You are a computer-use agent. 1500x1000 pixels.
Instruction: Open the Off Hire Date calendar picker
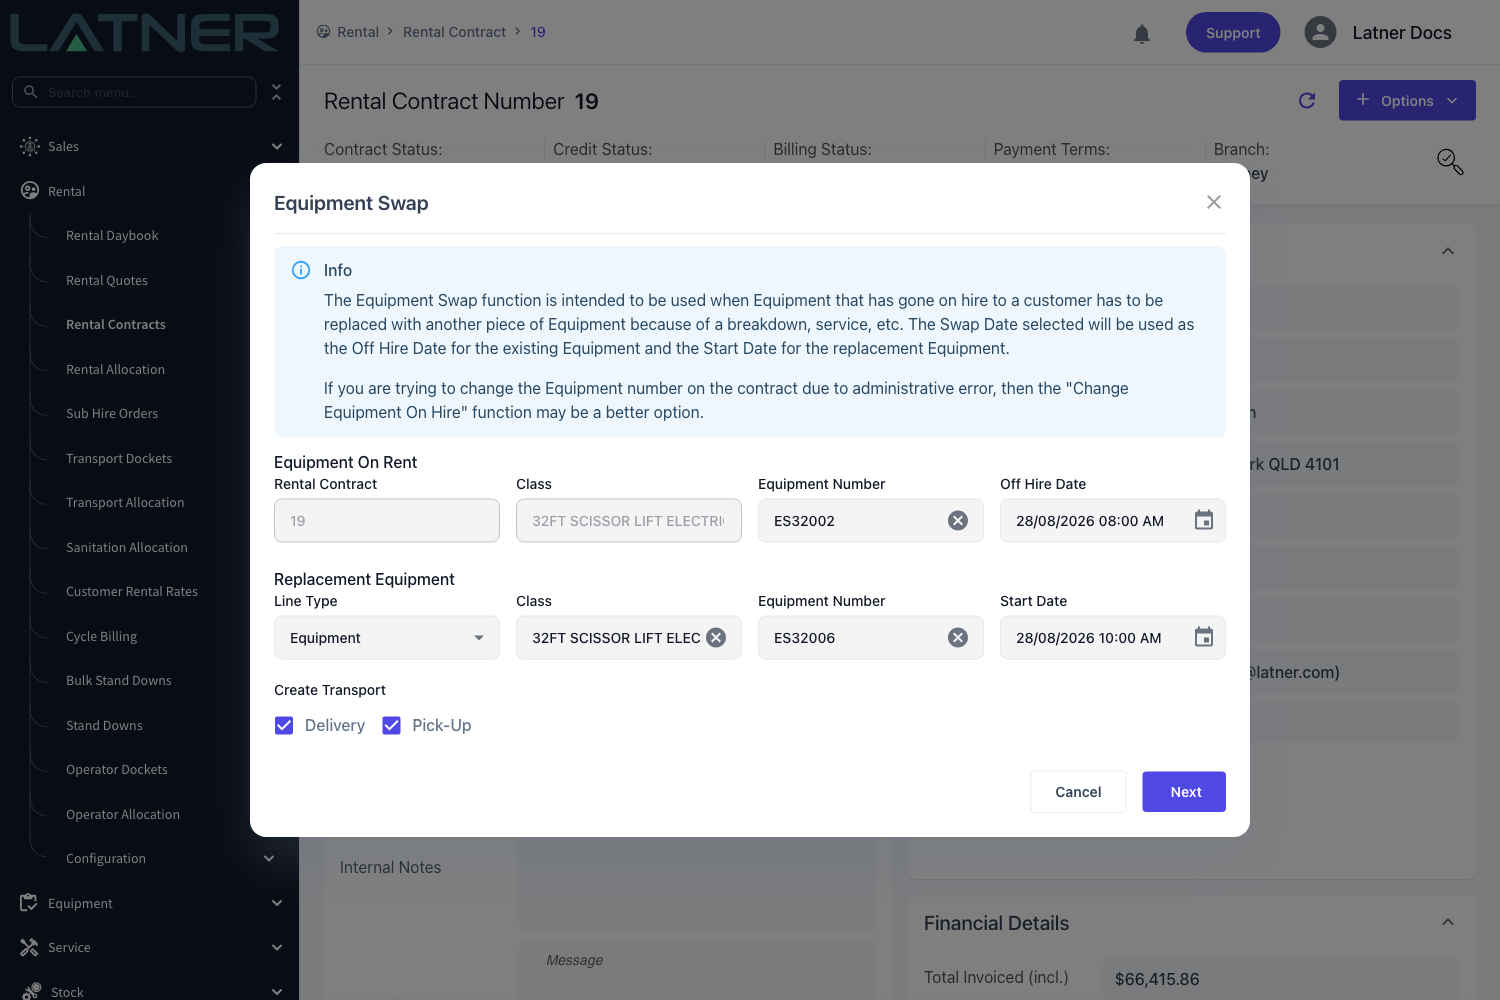pyautogui.click(x=1204, y=520)
